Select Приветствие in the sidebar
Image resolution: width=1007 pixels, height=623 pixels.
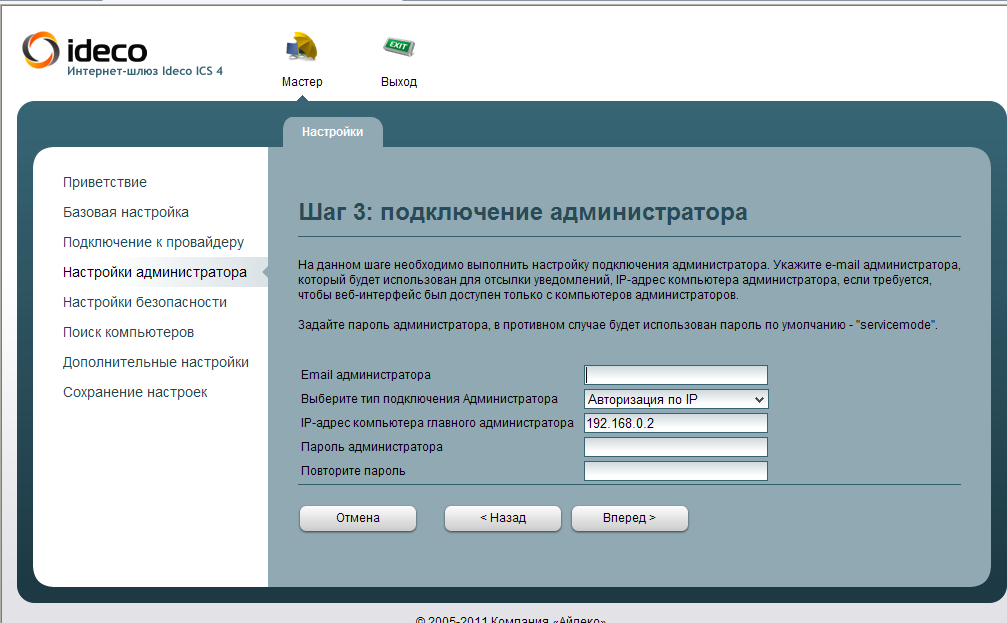click(105, 182)
